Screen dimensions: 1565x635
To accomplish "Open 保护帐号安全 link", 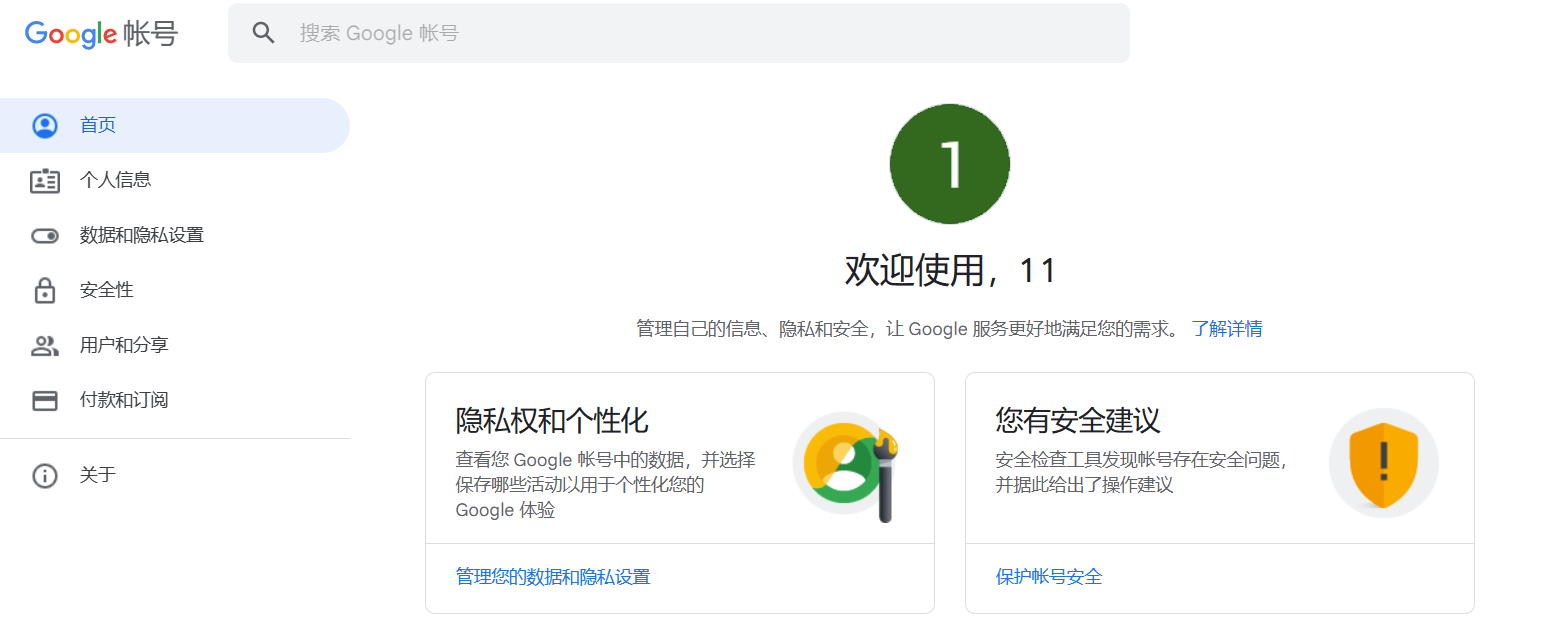I will point(1049,577).
